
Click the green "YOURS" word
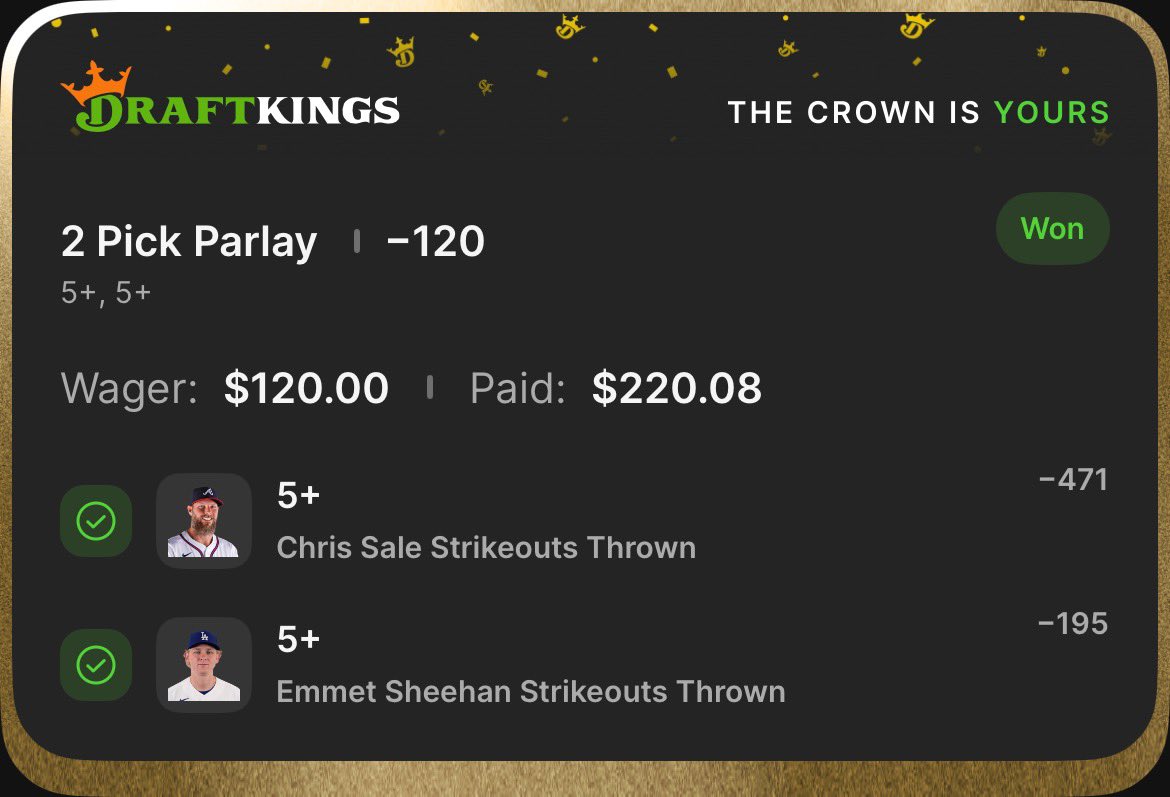(x=1051, y=112)
